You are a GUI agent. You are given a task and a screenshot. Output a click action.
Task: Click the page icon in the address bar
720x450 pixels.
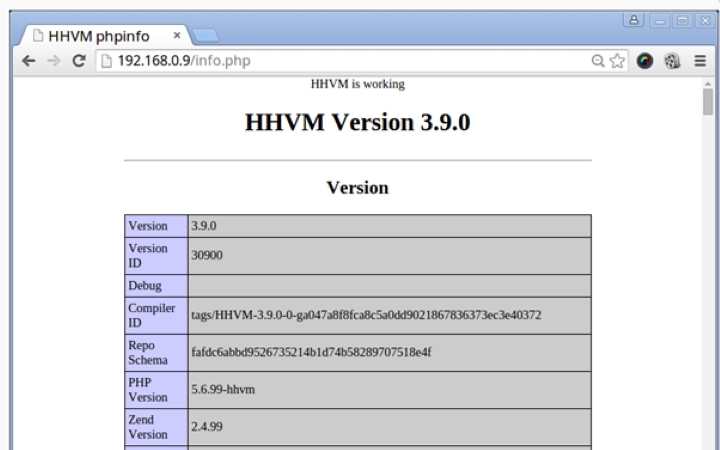(106, 61)
